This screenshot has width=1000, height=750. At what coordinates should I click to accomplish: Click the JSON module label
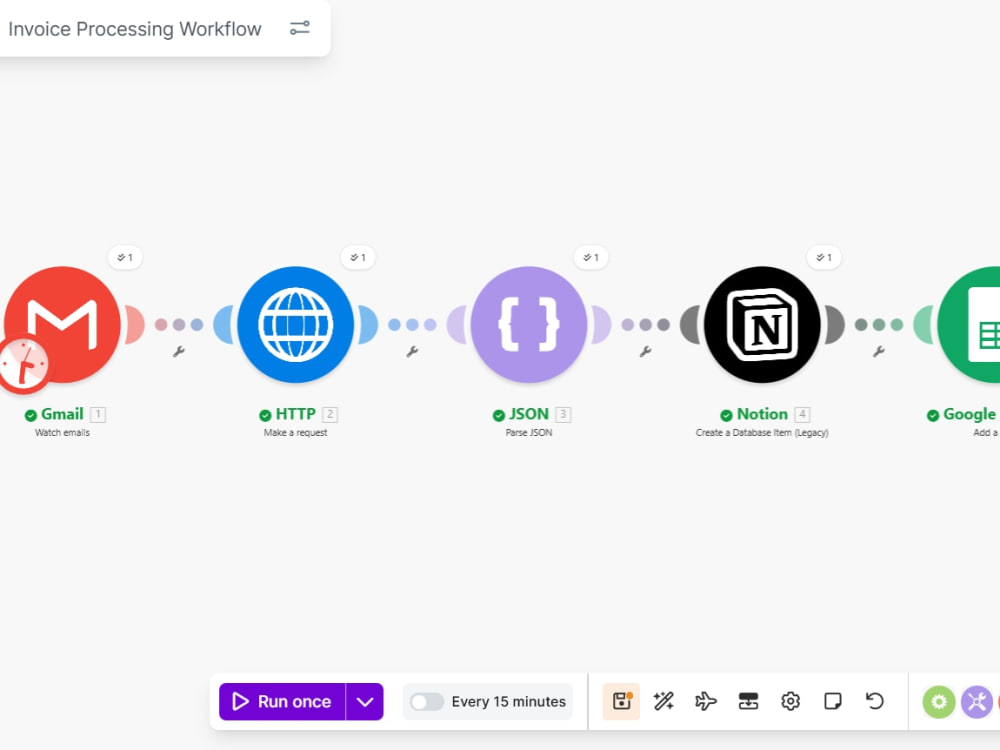(528, 414)
